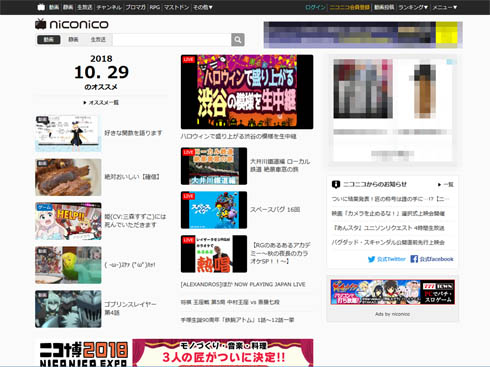Open the 大井川鐵道編 live thumbnail
490x367 pixels.
pyautogui.click(x=214, y=166)
